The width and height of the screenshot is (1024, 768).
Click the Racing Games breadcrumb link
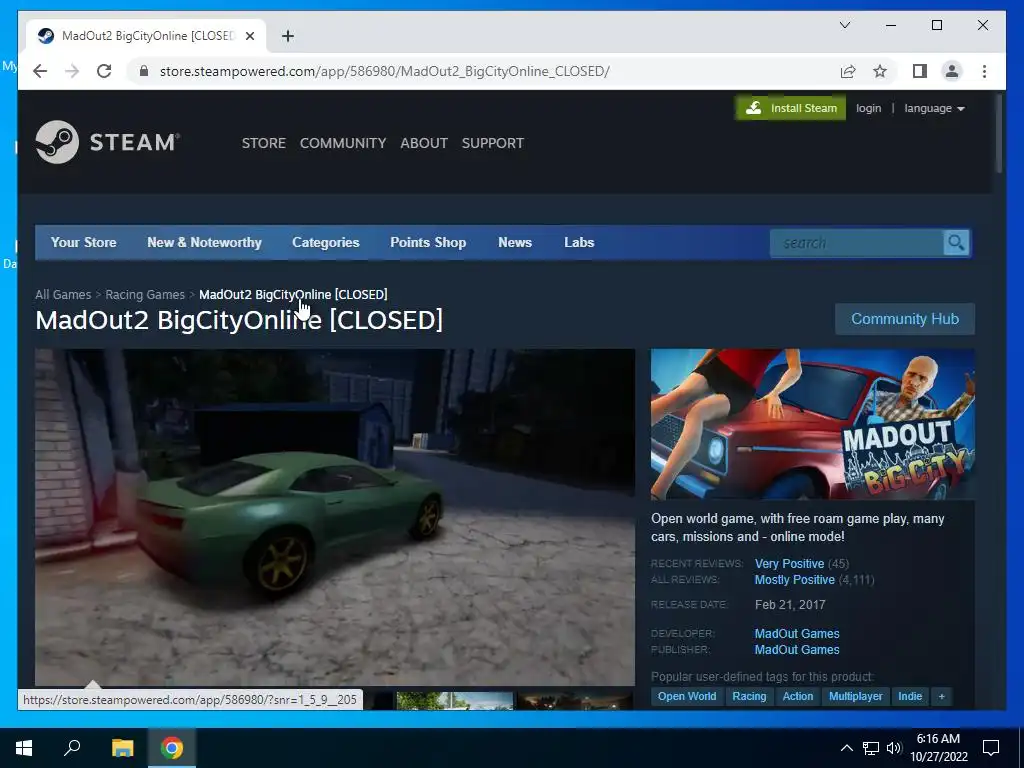point(145,295)
